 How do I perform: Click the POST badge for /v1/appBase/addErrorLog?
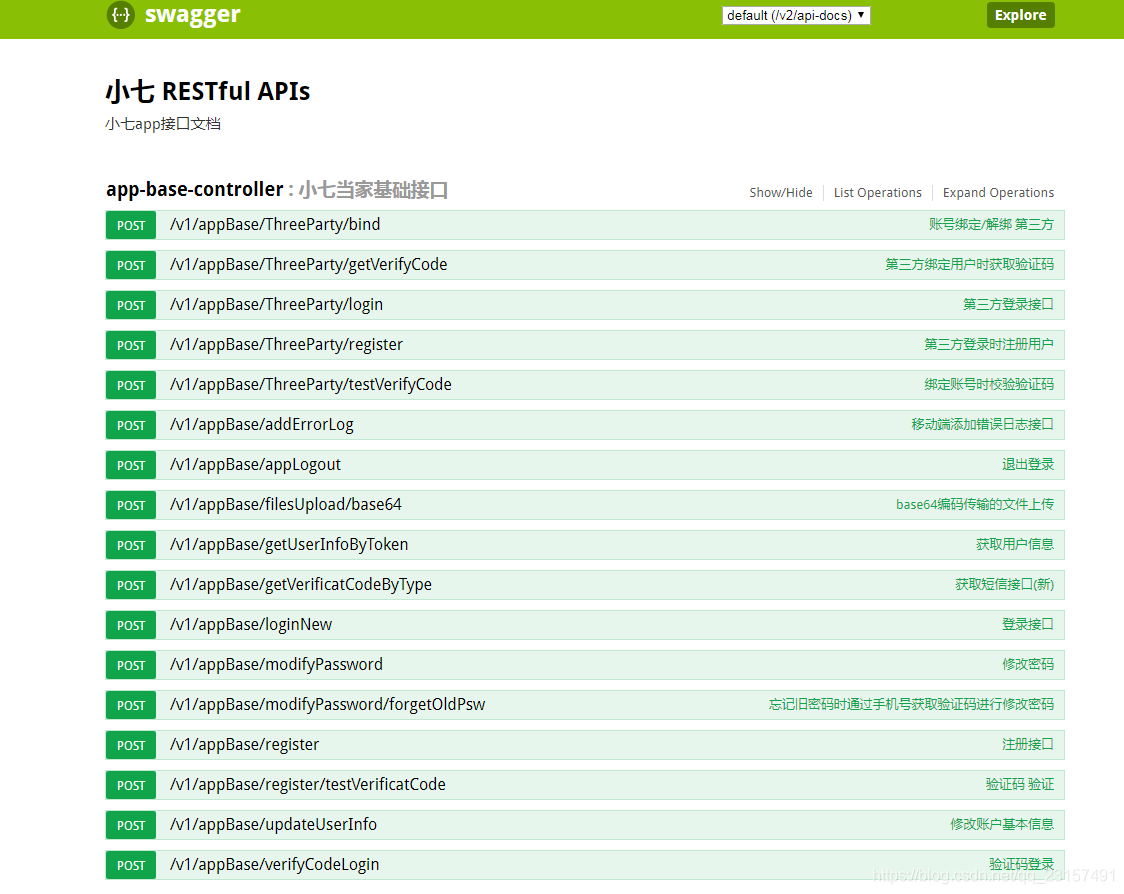130,424
